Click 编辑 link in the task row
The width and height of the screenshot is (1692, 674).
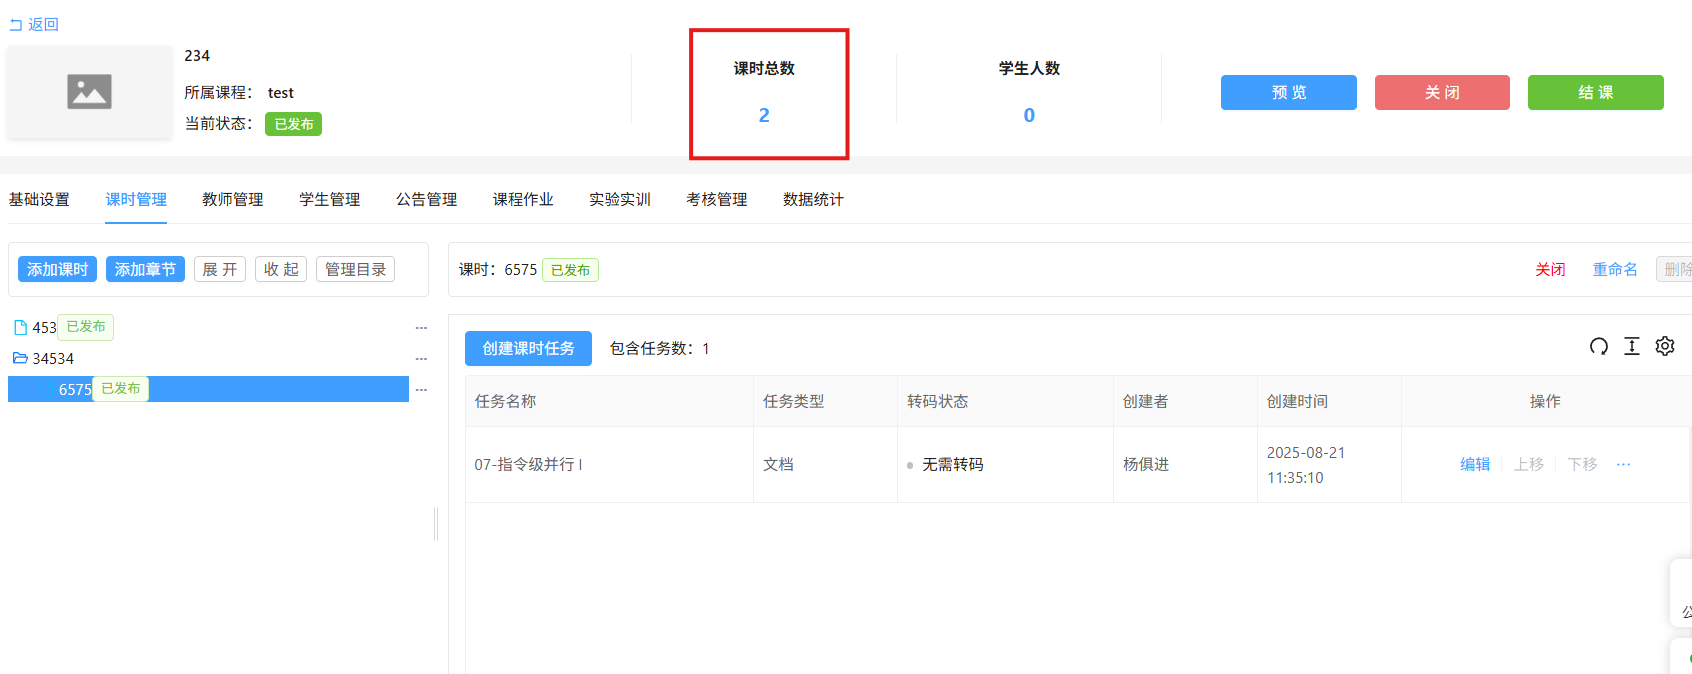(1474, 464)
